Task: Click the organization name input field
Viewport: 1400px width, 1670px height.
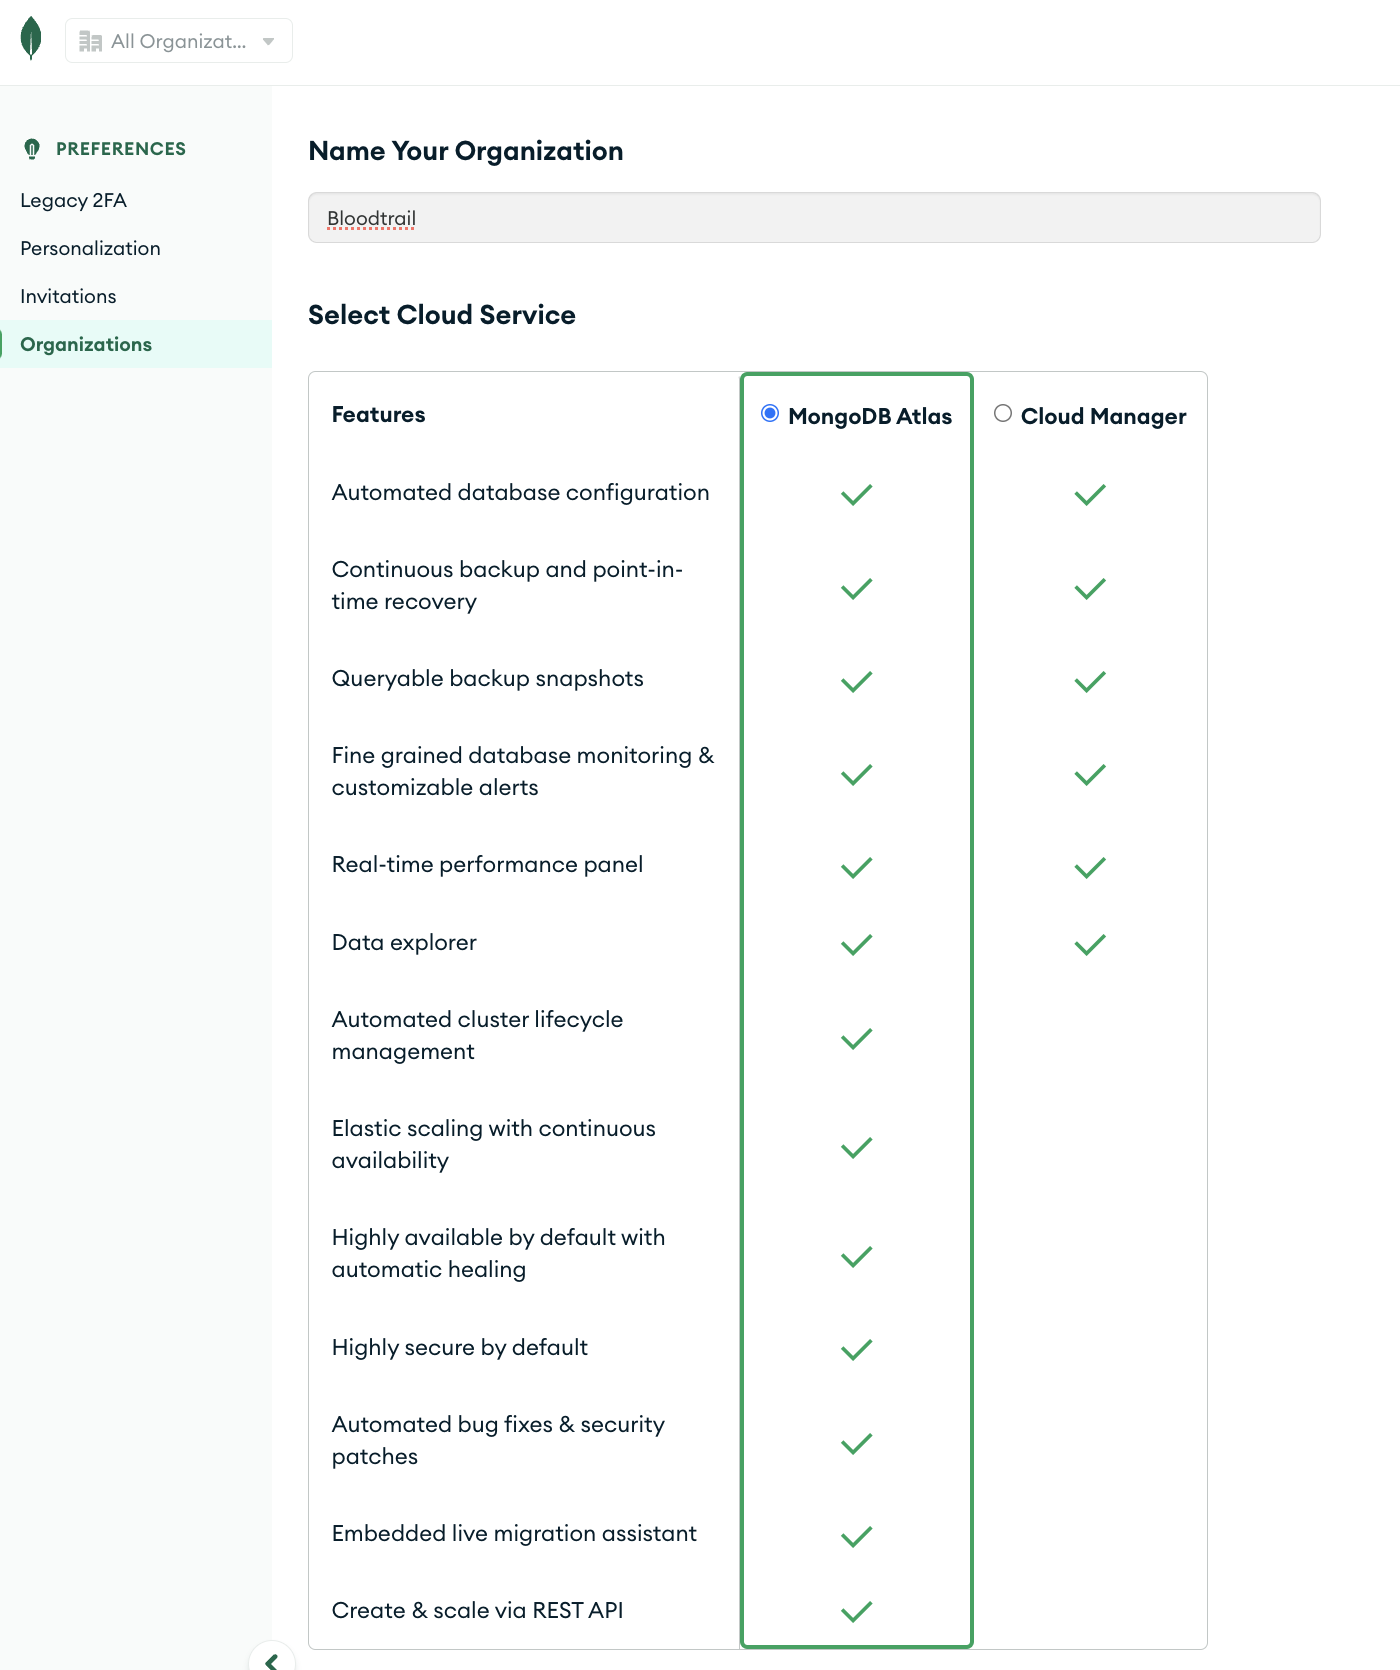Action: (814, 218)
